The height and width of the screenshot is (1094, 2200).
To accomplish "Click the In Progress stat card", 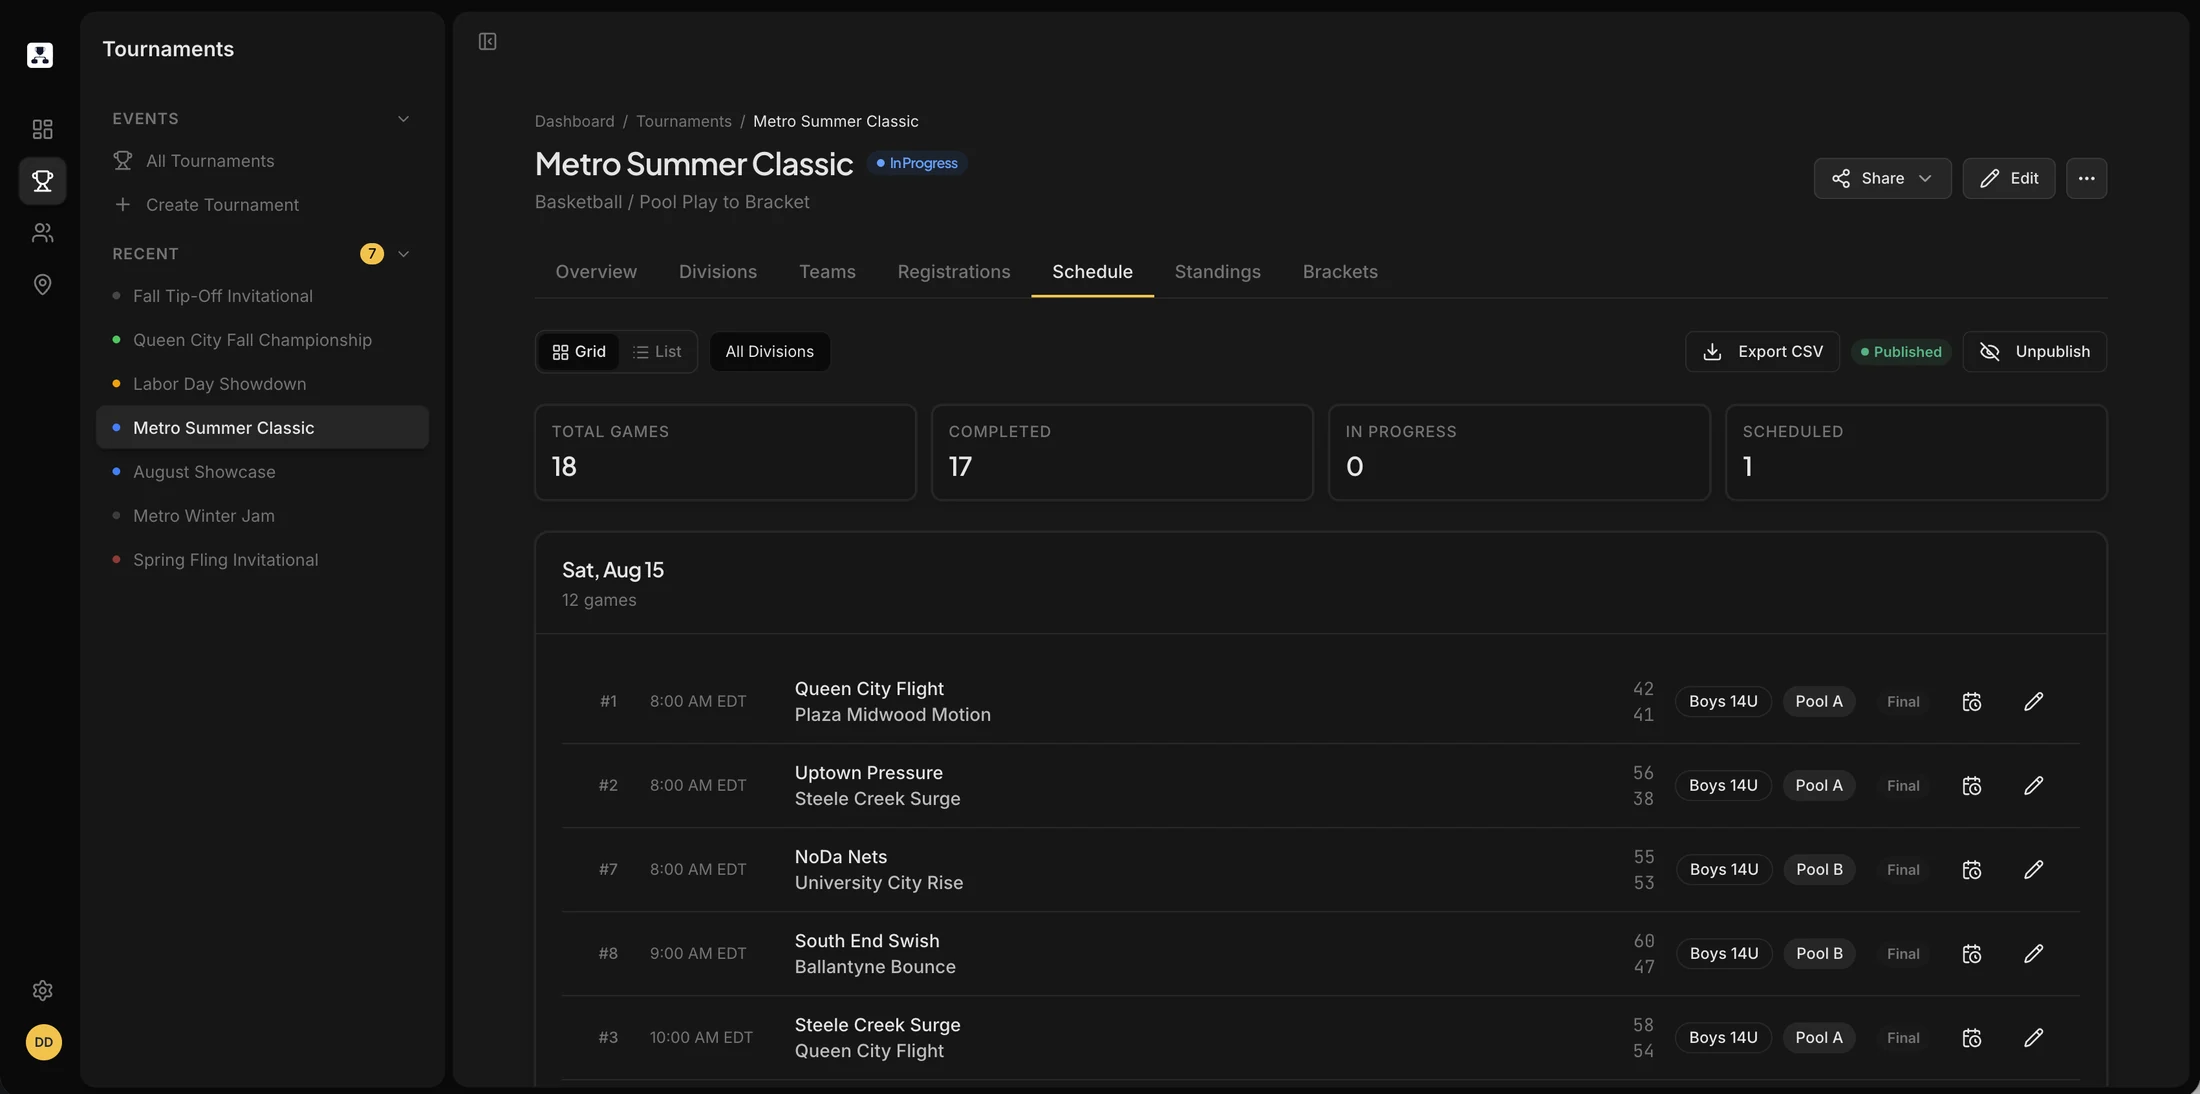I will (x=1519, y=452).
